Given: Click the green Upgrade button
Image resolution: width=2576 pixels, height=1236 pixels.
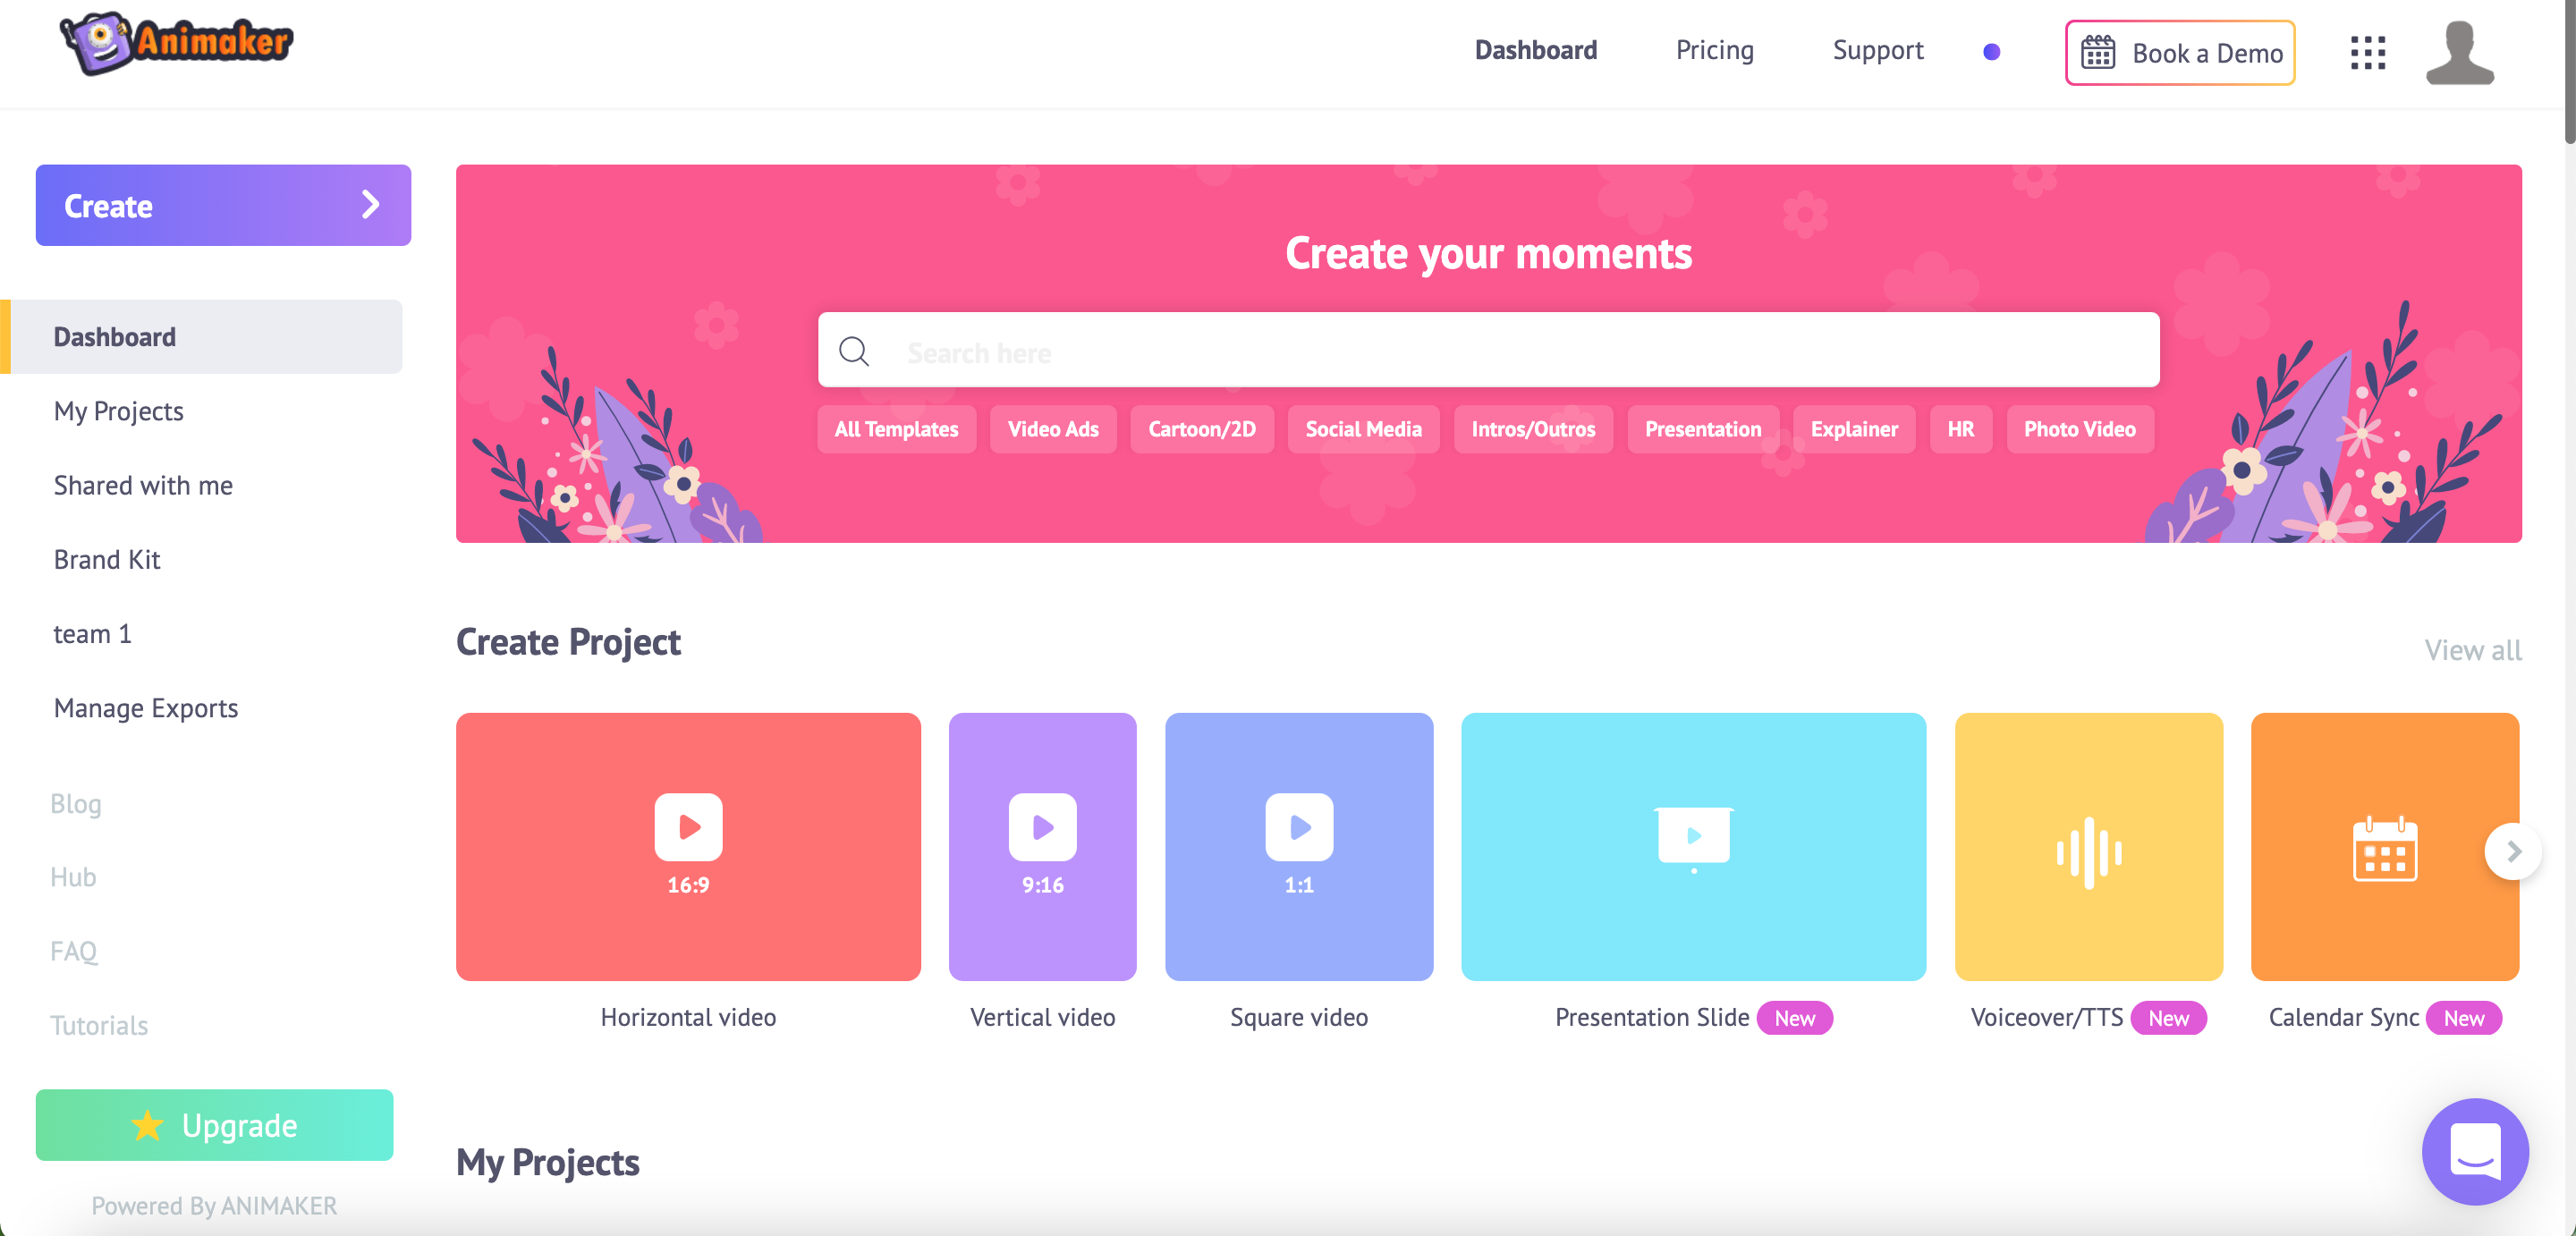Looking at the screenshot, I should click(214, 1125).
